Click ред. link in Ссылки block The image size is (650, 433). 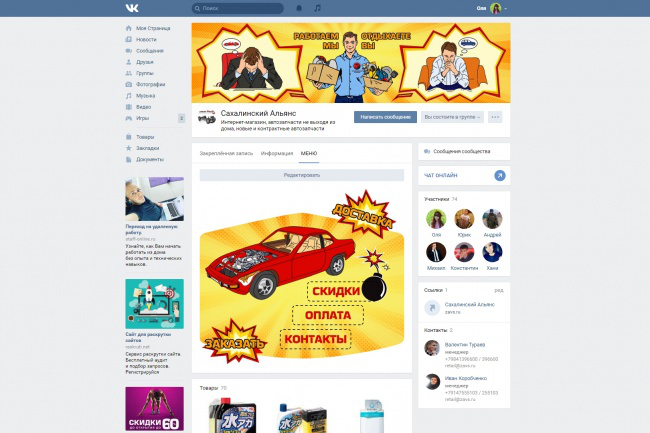coord(499,290)
